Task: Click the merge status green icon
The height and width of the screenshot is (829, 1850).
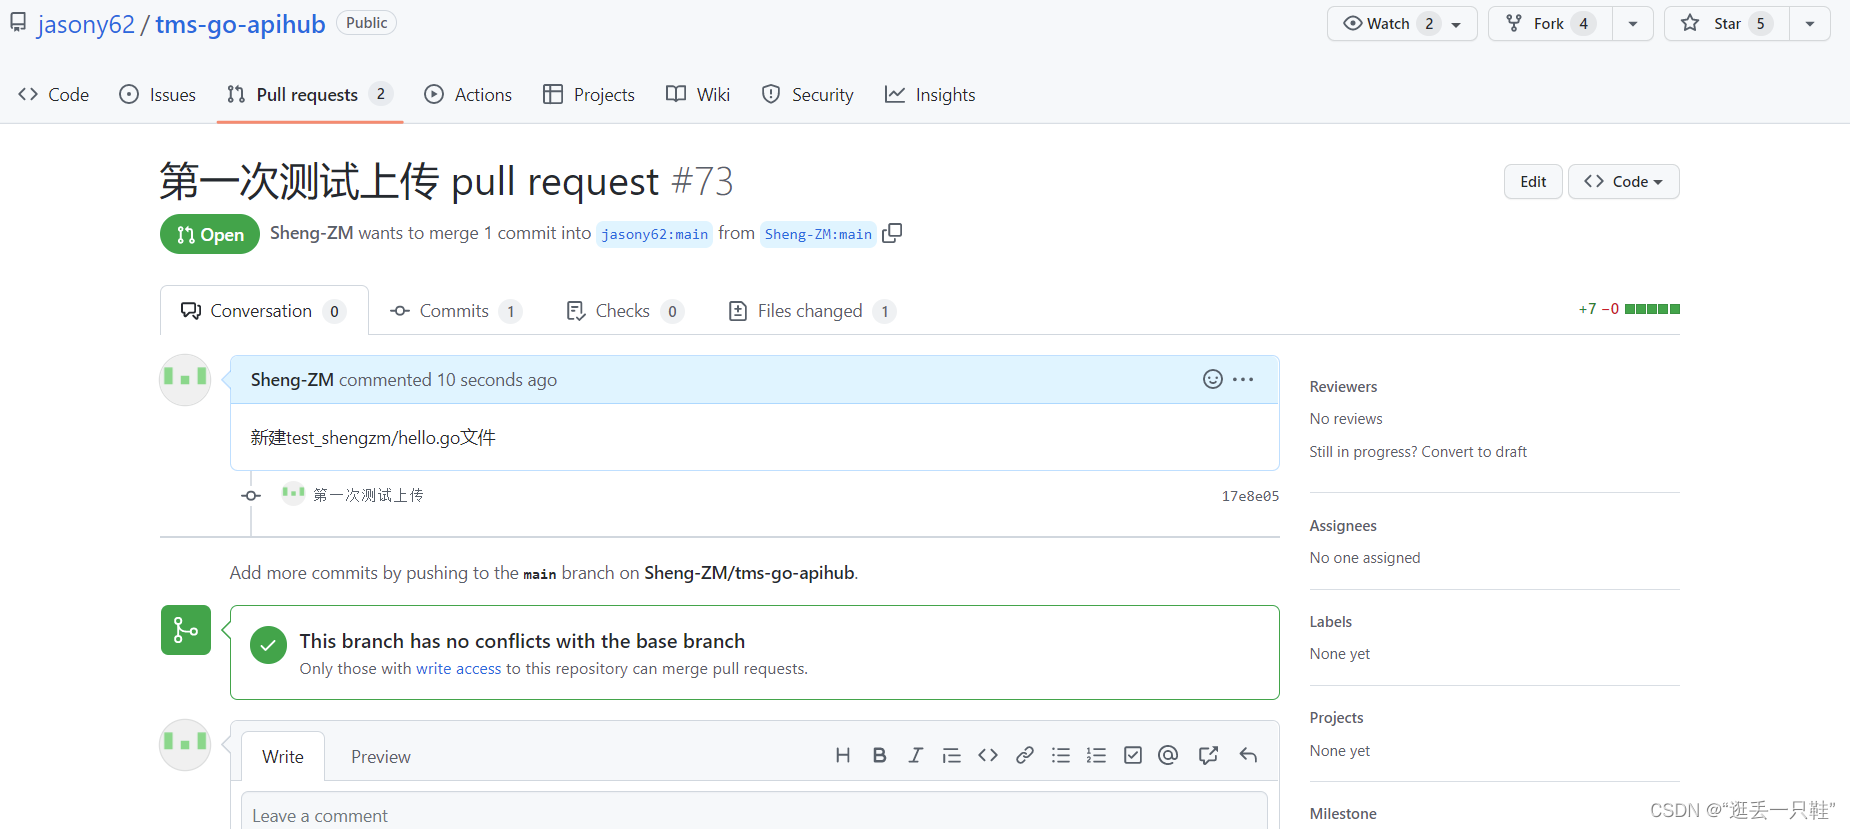Action: point(186,630)
